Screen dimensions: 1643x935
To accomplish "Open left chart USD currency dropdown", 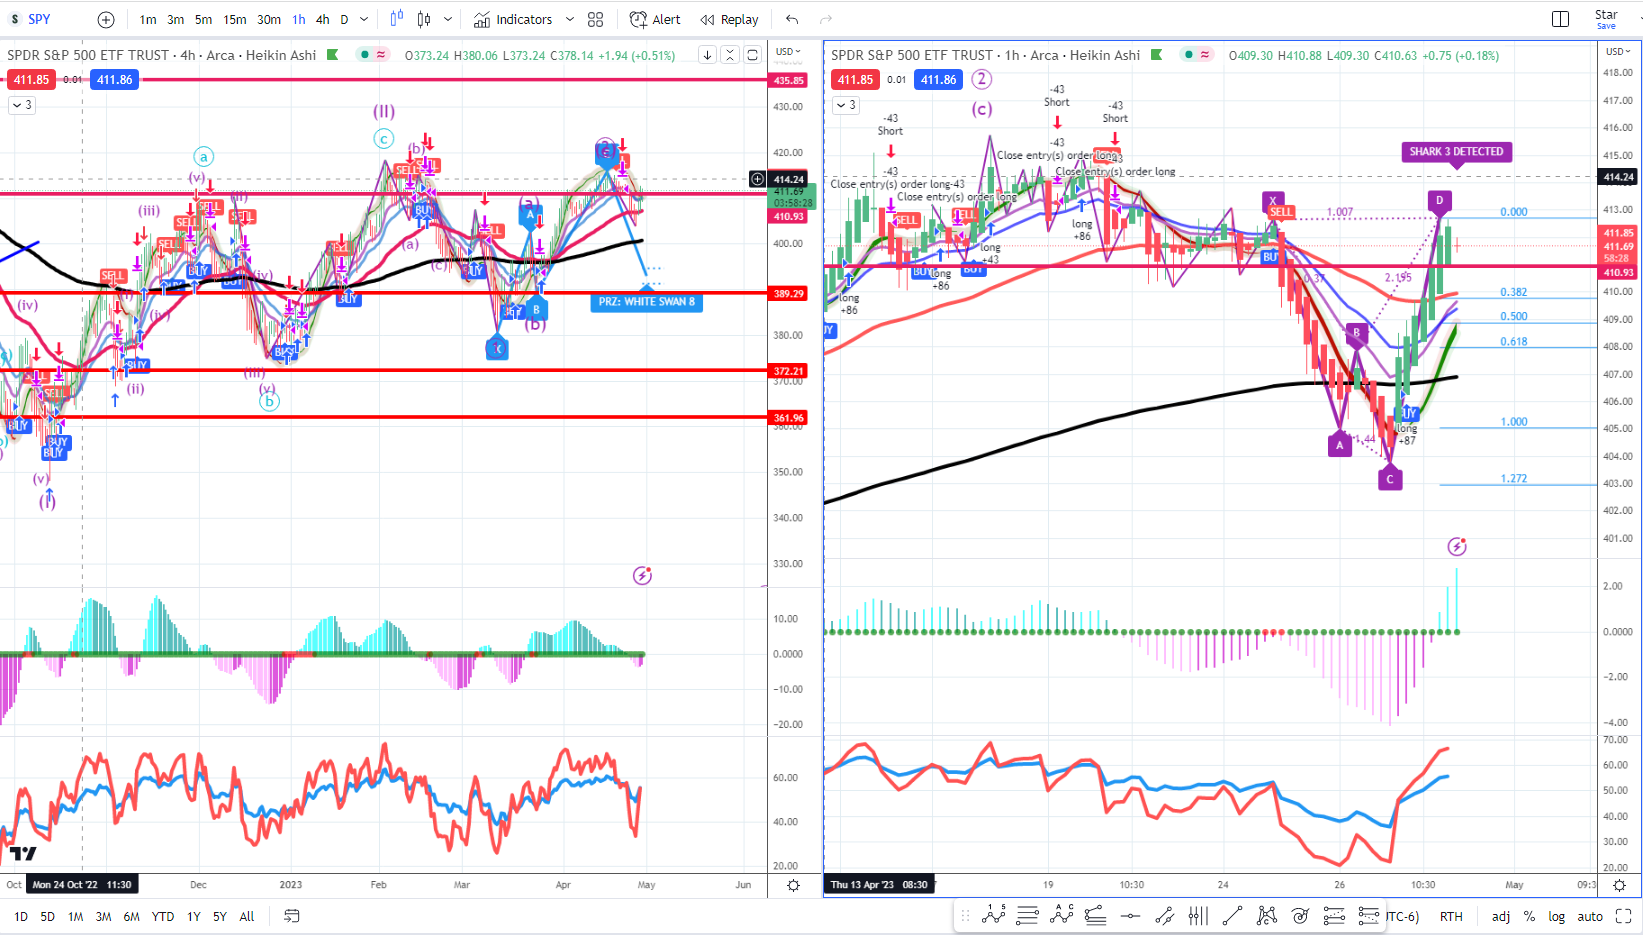I will click(x=788, y=52).
